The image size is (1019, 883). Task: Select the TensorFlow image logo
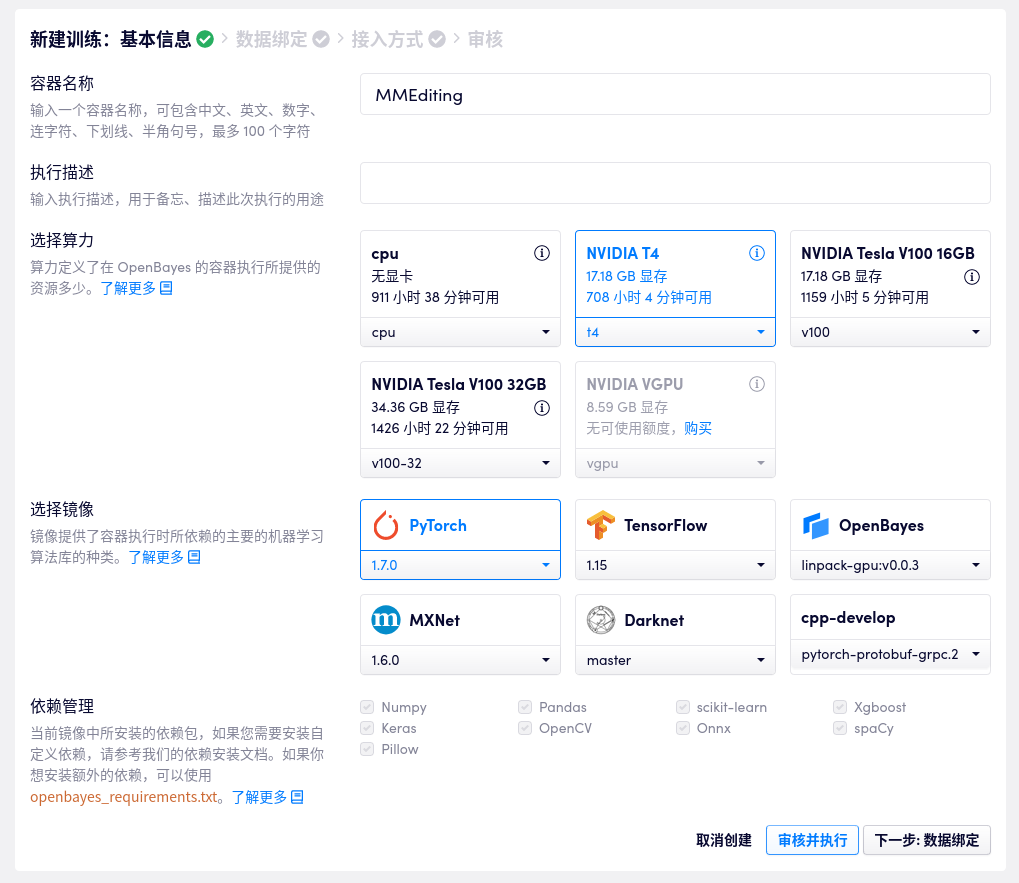601,525
